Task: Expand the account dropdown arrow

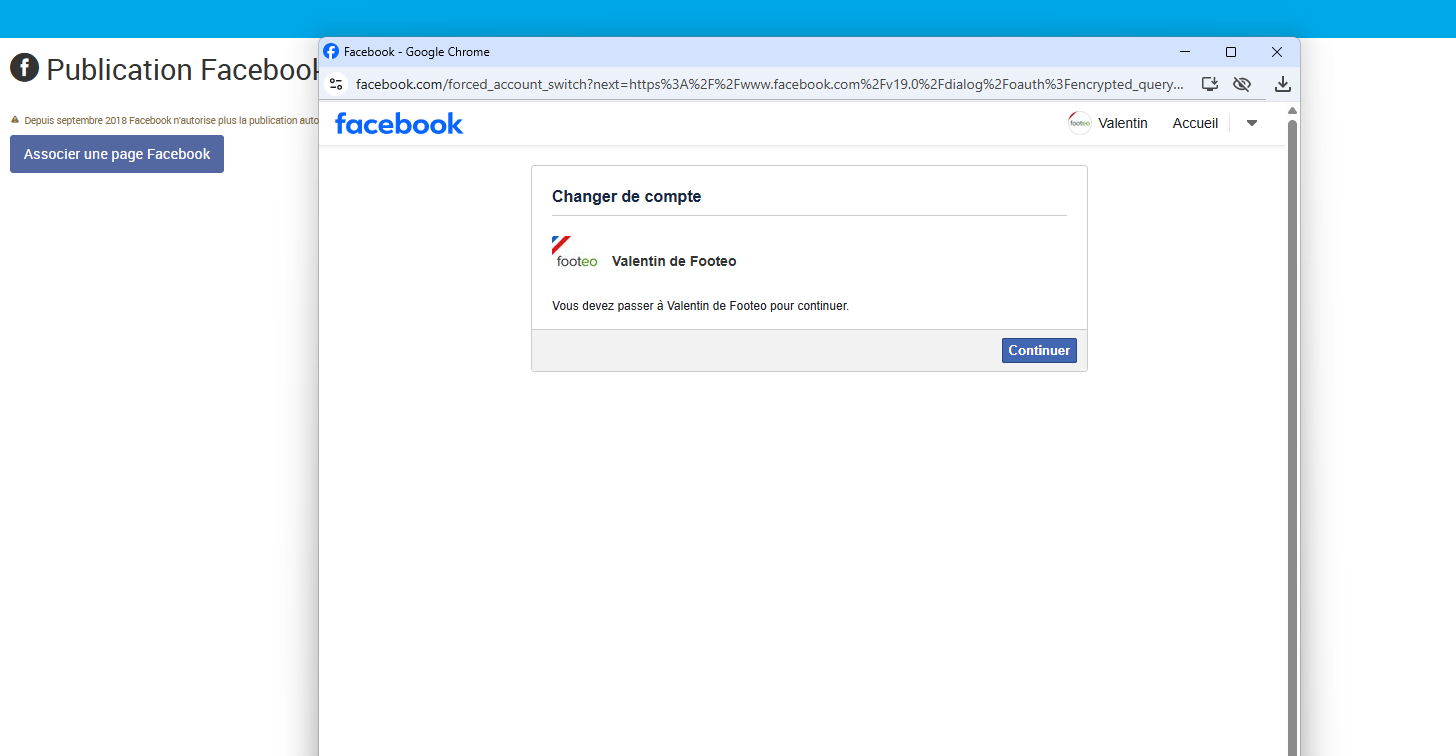Action: [x=1251, y=123]
